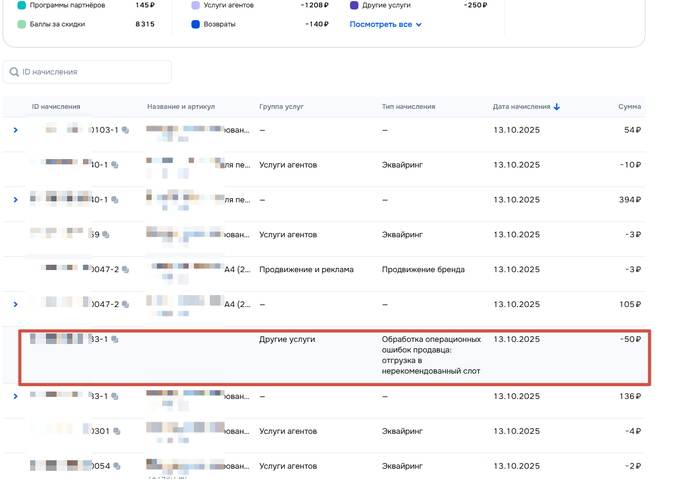Viewport: 700px width, 483px height.
Task: Expand the row with sum 105 ₽
Action: [15, 305]
